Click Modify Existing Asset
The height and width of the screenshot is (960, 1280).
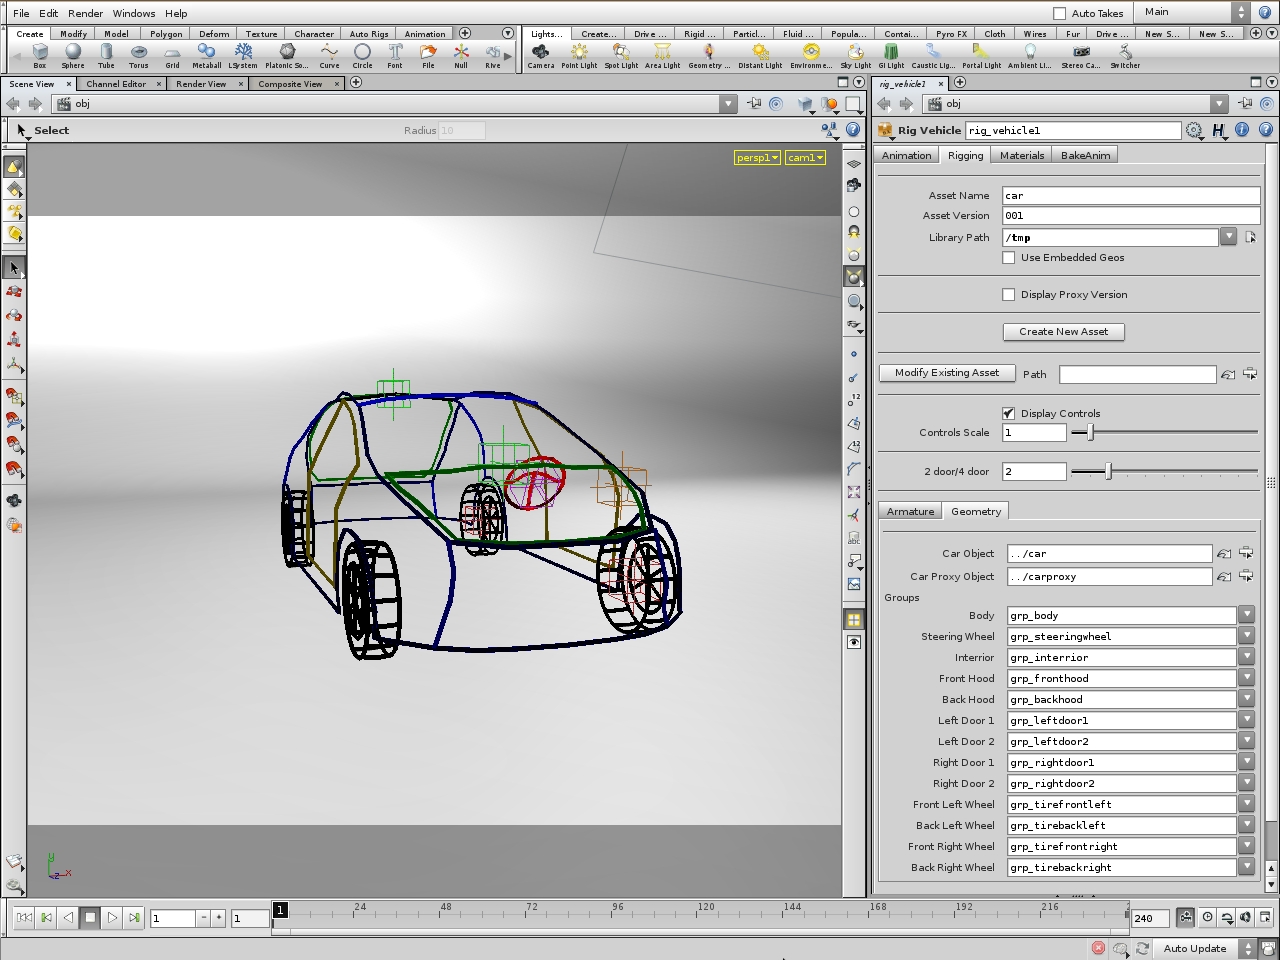click(x=946, y=372)
